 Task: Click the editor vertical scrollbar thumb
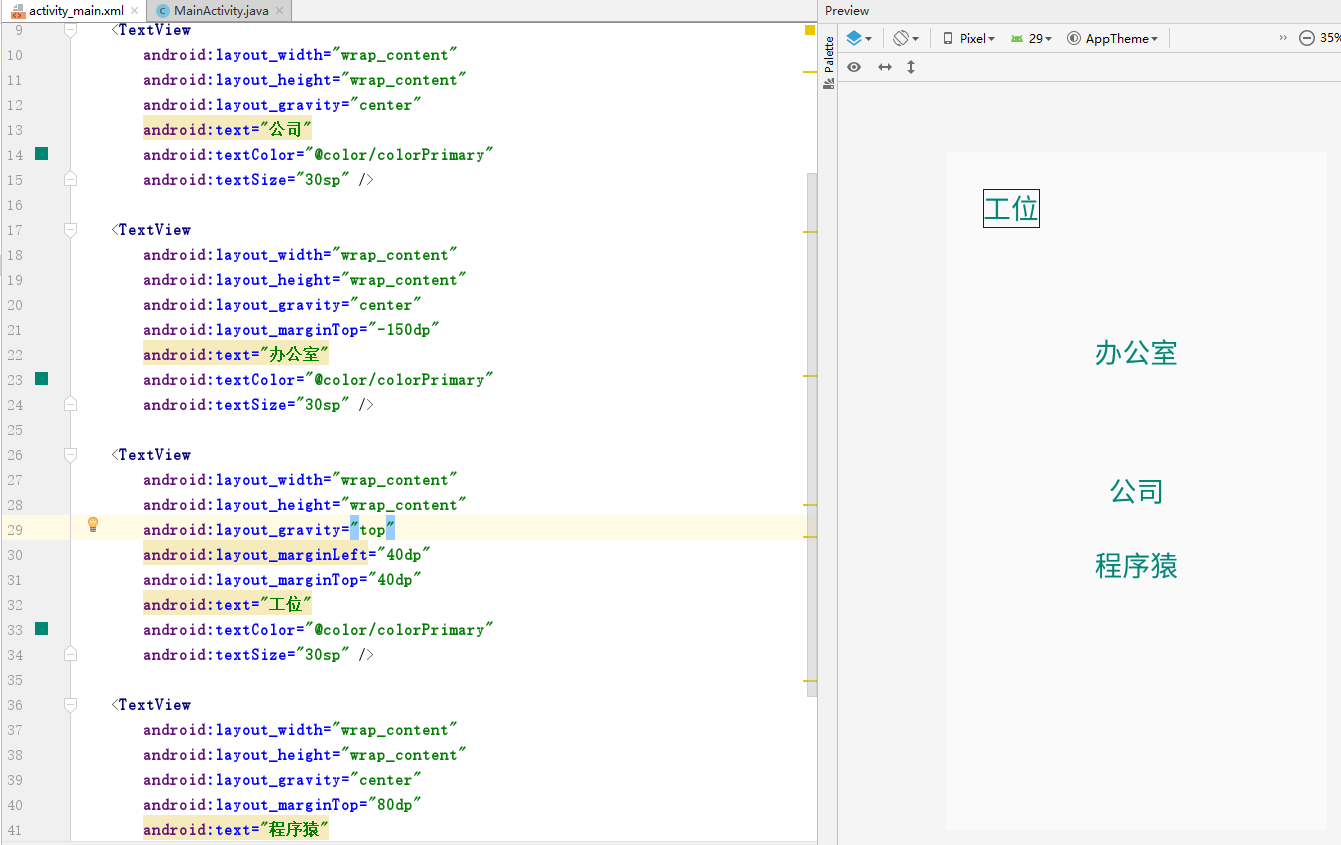[812, 434]
